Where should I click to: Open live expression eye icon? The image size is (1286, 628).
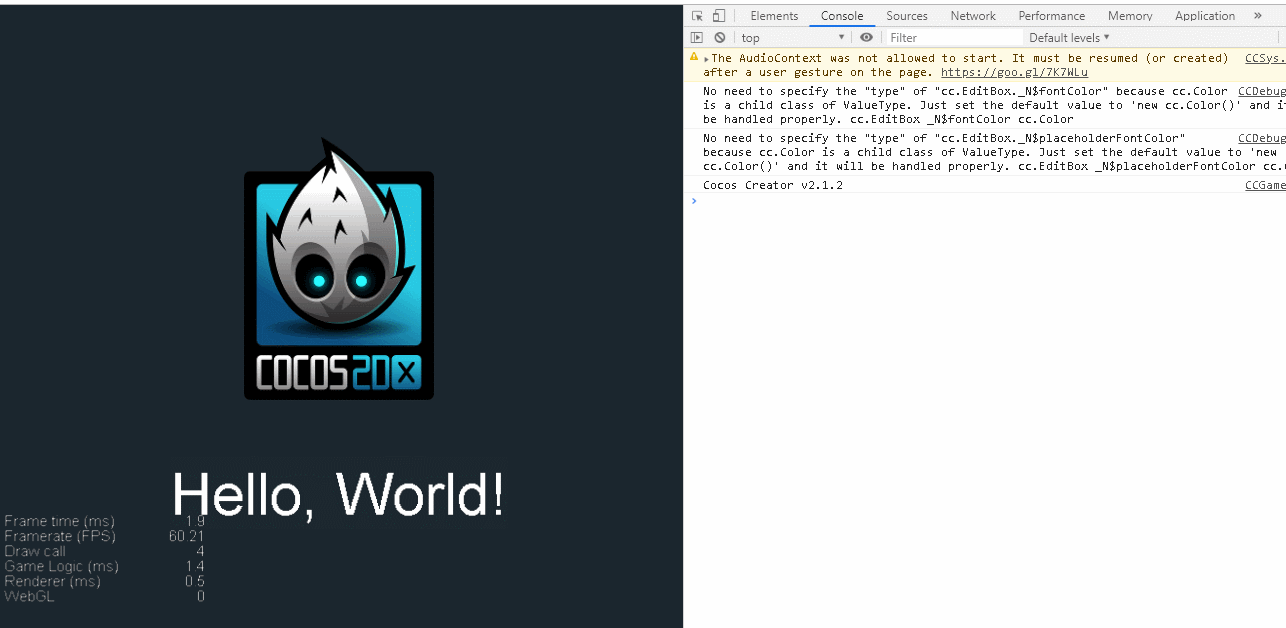coord(866,37)
